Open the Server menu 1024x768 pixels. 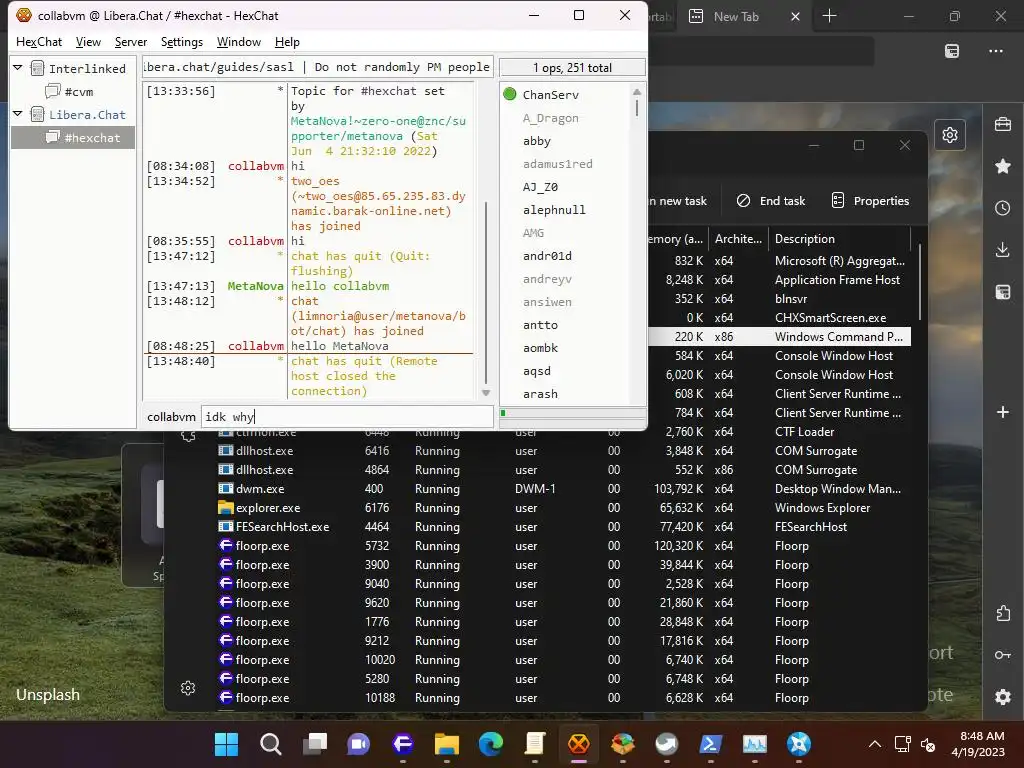coord(131,42)
